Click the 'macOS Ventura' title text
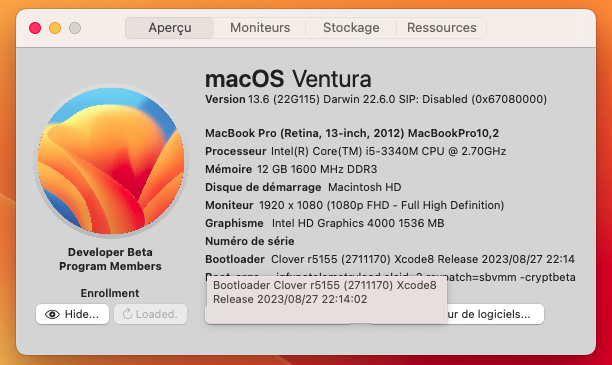This screenshot has height=365, width=612. coord(288,79)
